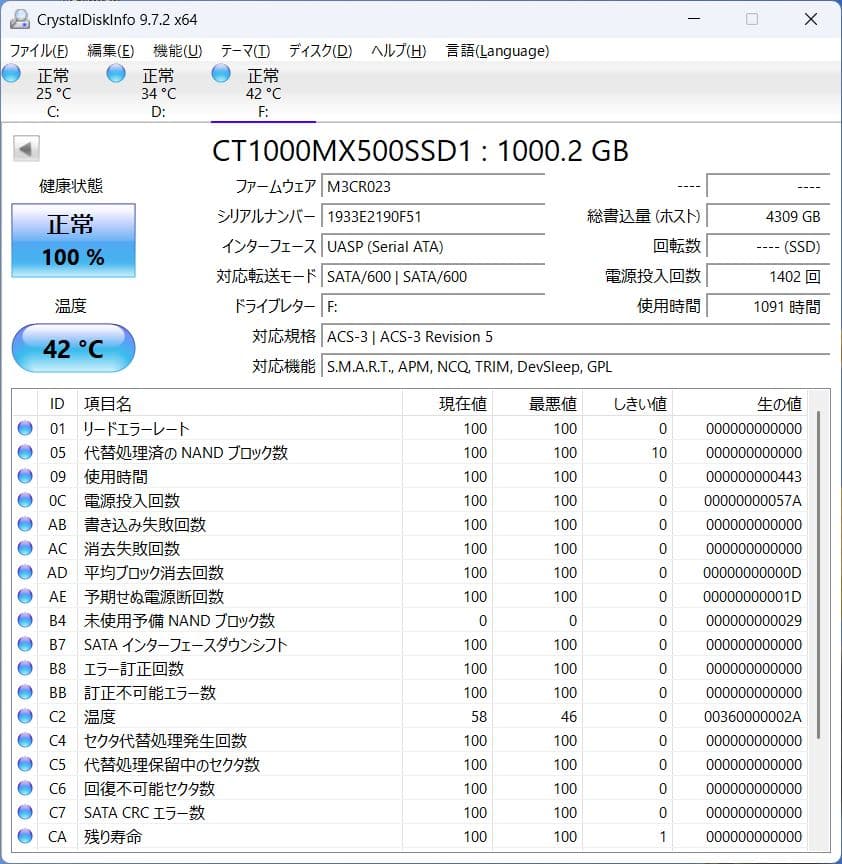Click raw value 00000000057A

pyautogui.click(x=753, y=500)
